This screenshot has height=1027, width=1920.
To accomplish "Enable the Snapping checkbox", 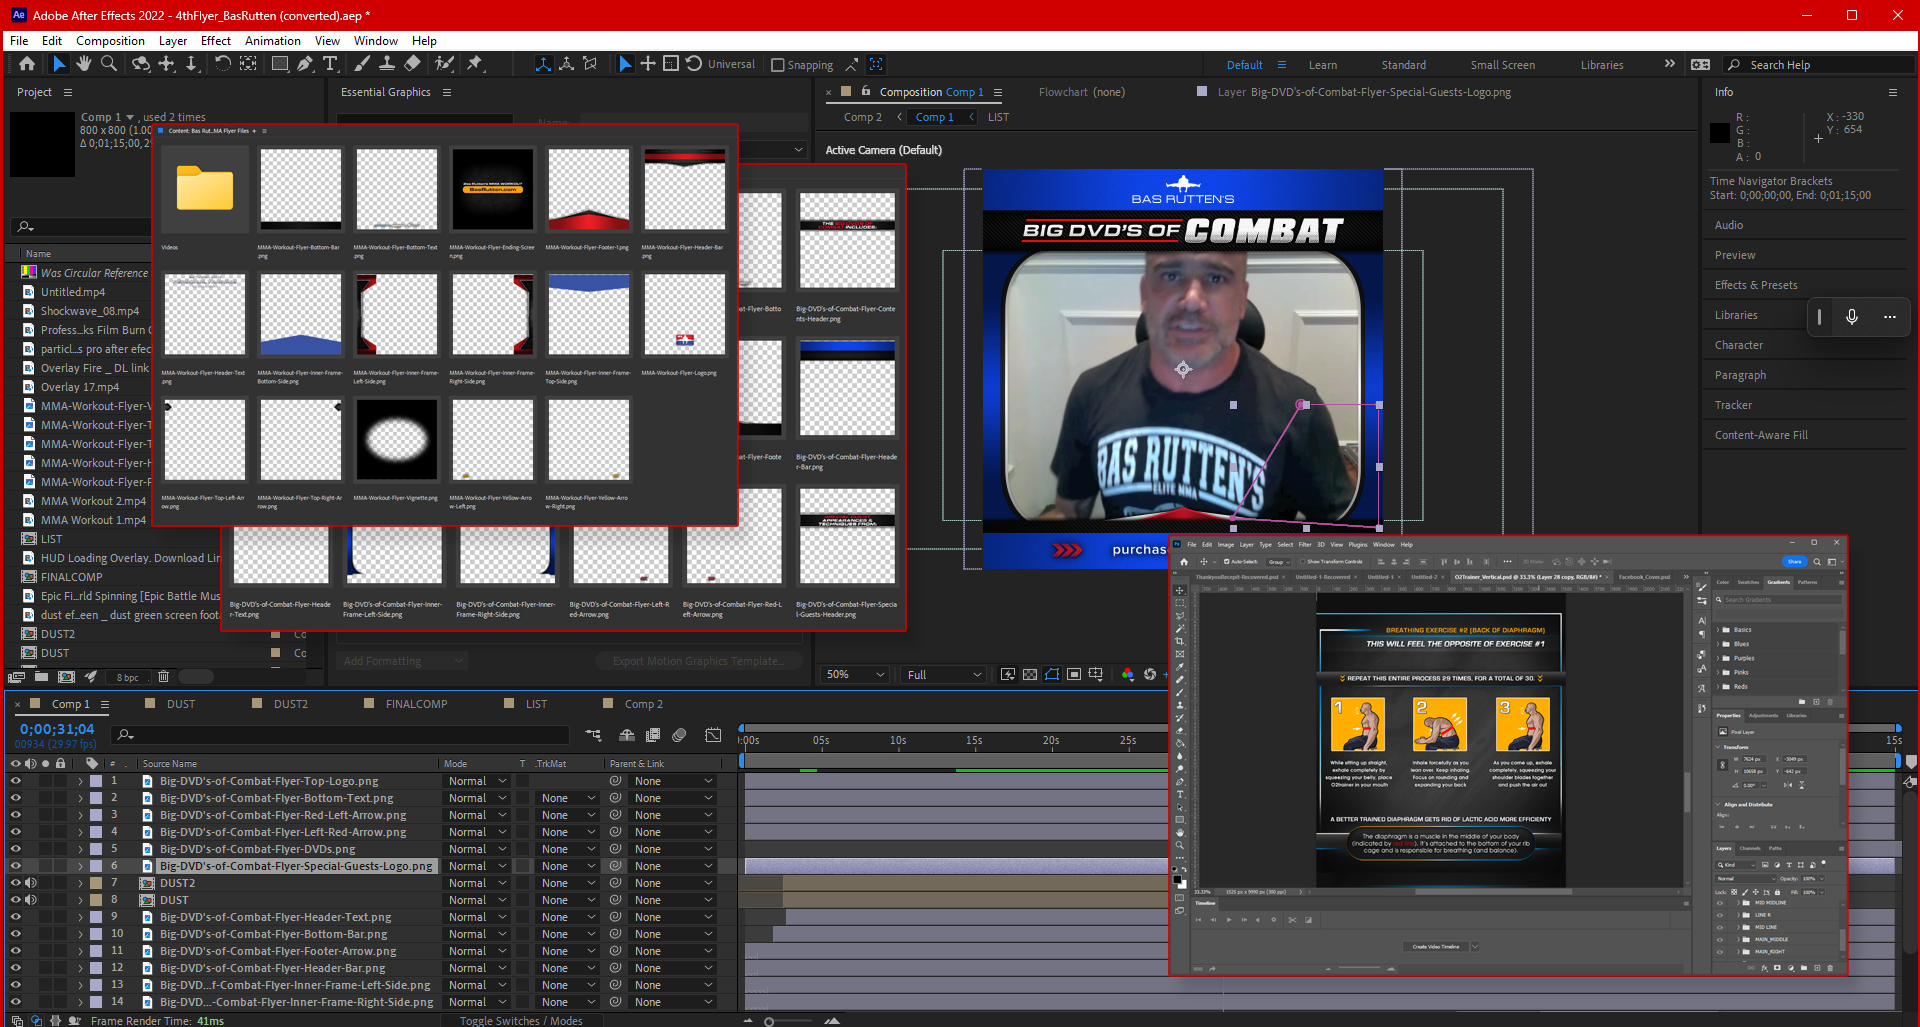I will coord(778,65).
